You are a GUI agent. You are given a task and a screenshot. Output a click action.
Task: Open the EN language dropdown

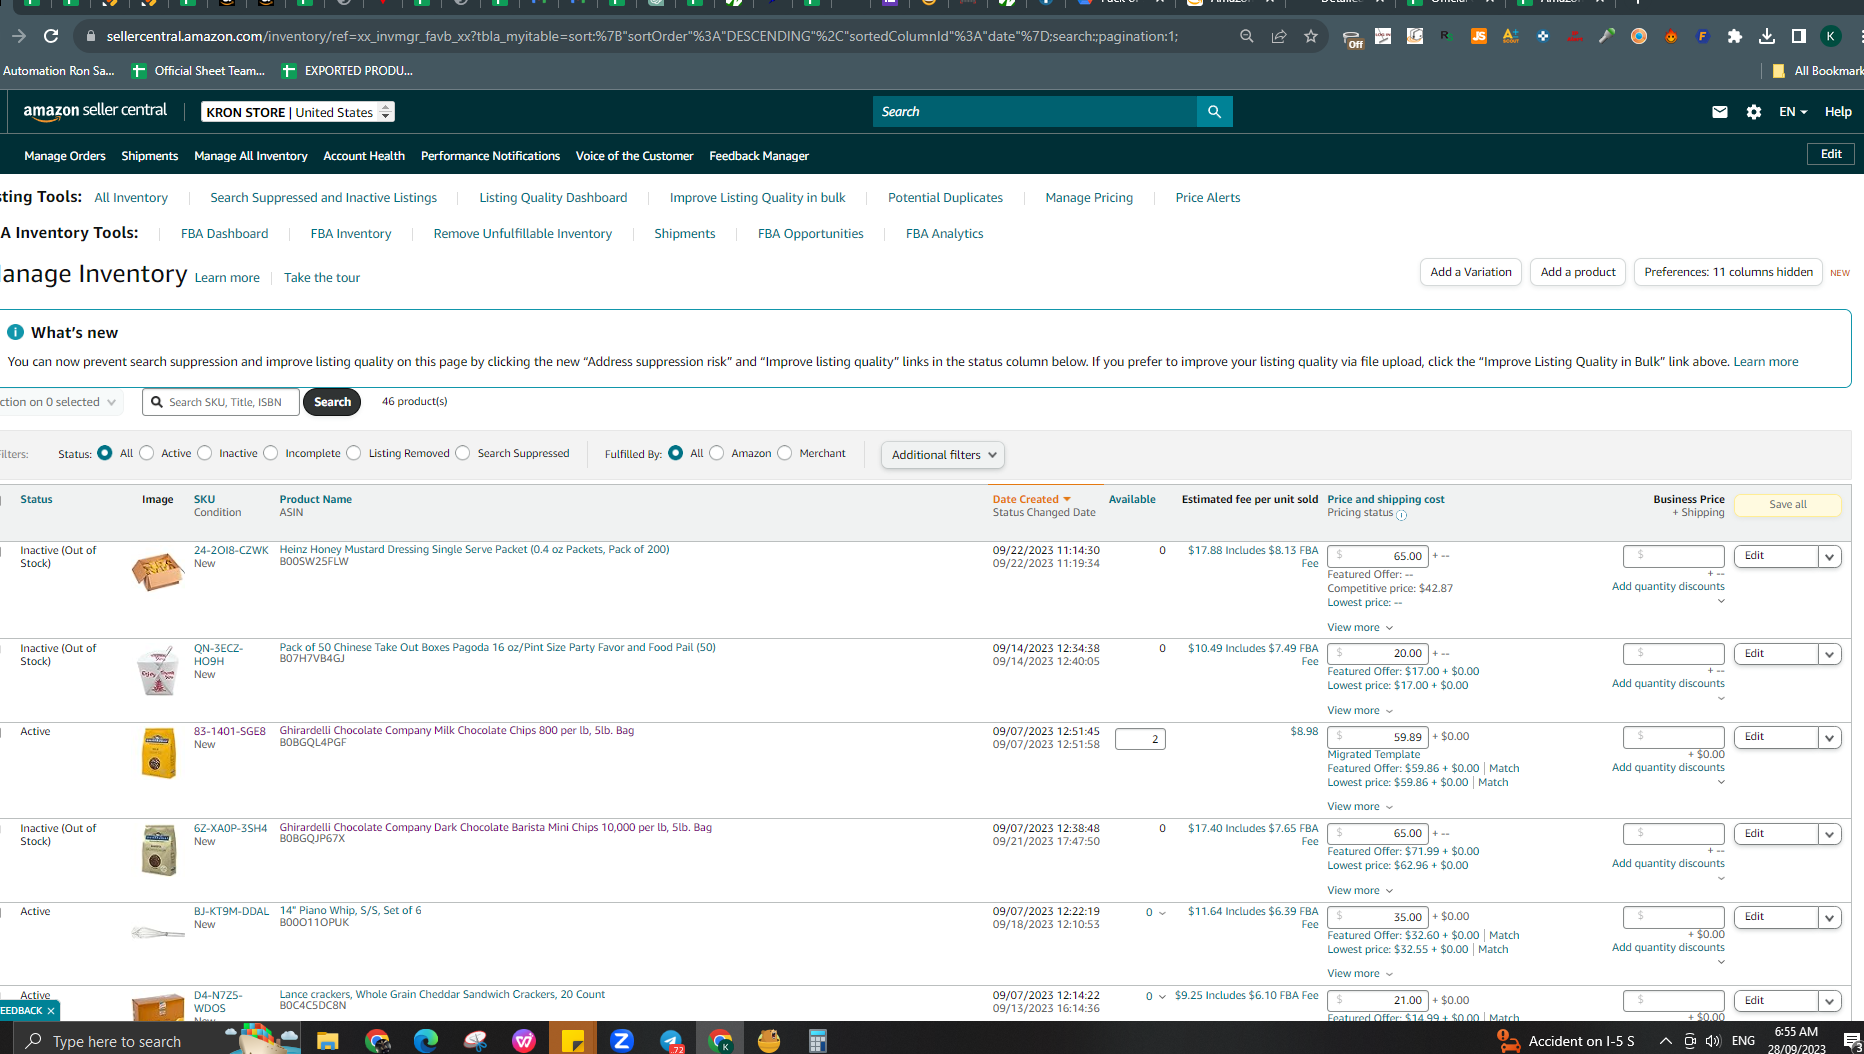(1793, 112)
